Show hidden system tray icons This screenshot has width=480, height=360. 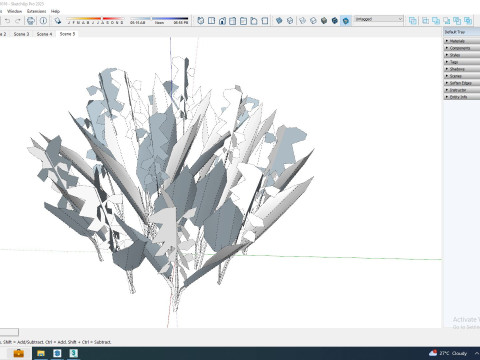(x=477, y=353)
